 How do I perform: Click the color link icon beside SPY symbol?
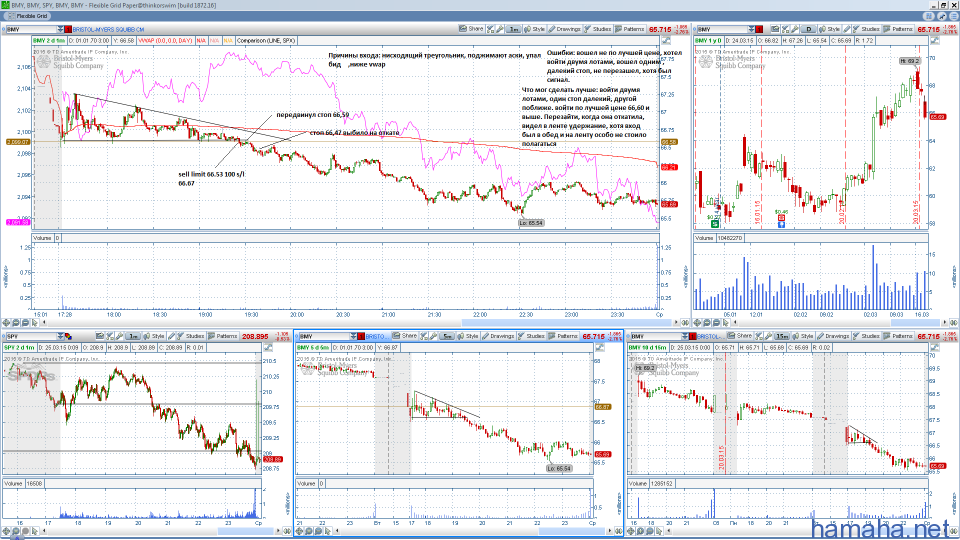68,336
